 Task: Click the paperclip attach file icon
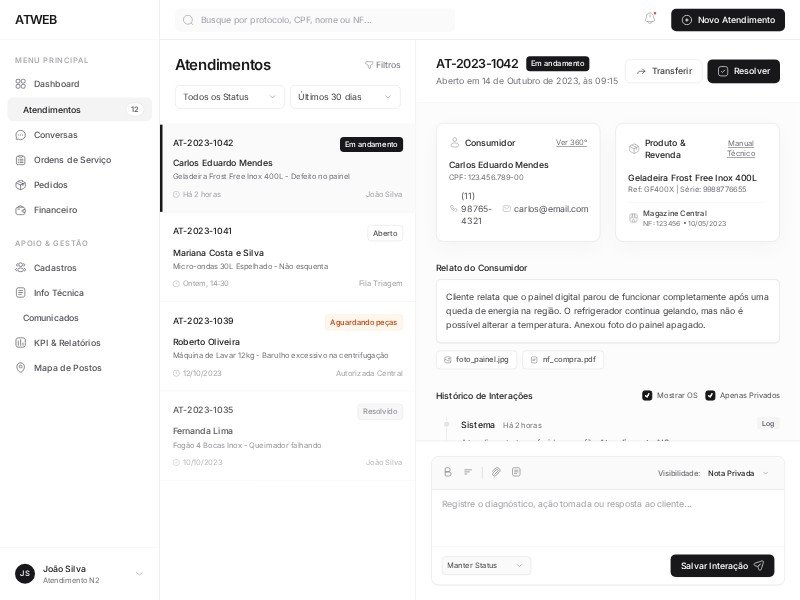(495, 472)
